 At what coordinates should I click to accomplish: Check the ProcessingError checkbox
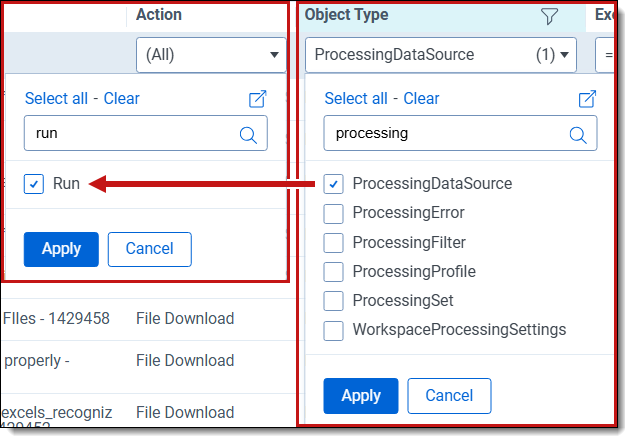334,213
